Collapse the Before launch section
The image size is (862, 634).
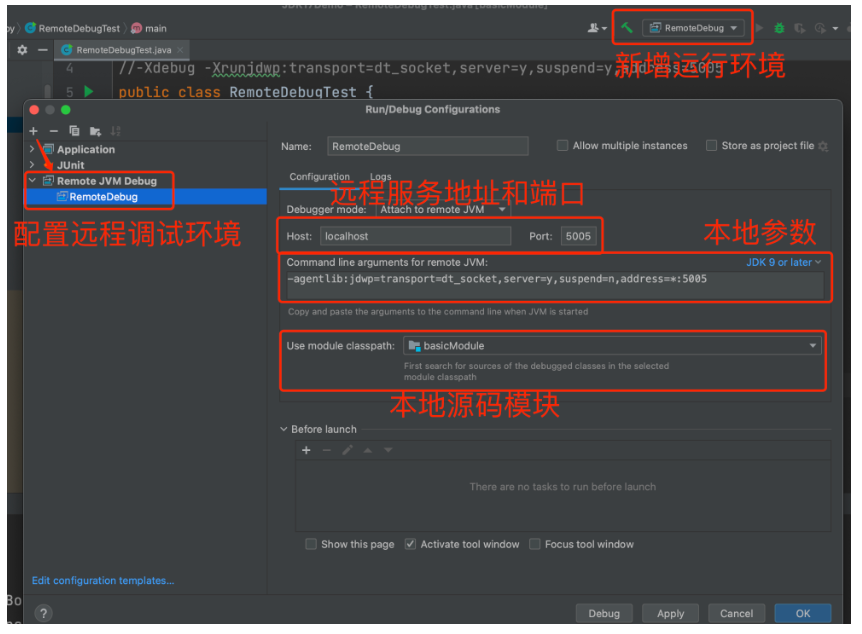click(284, 429)
